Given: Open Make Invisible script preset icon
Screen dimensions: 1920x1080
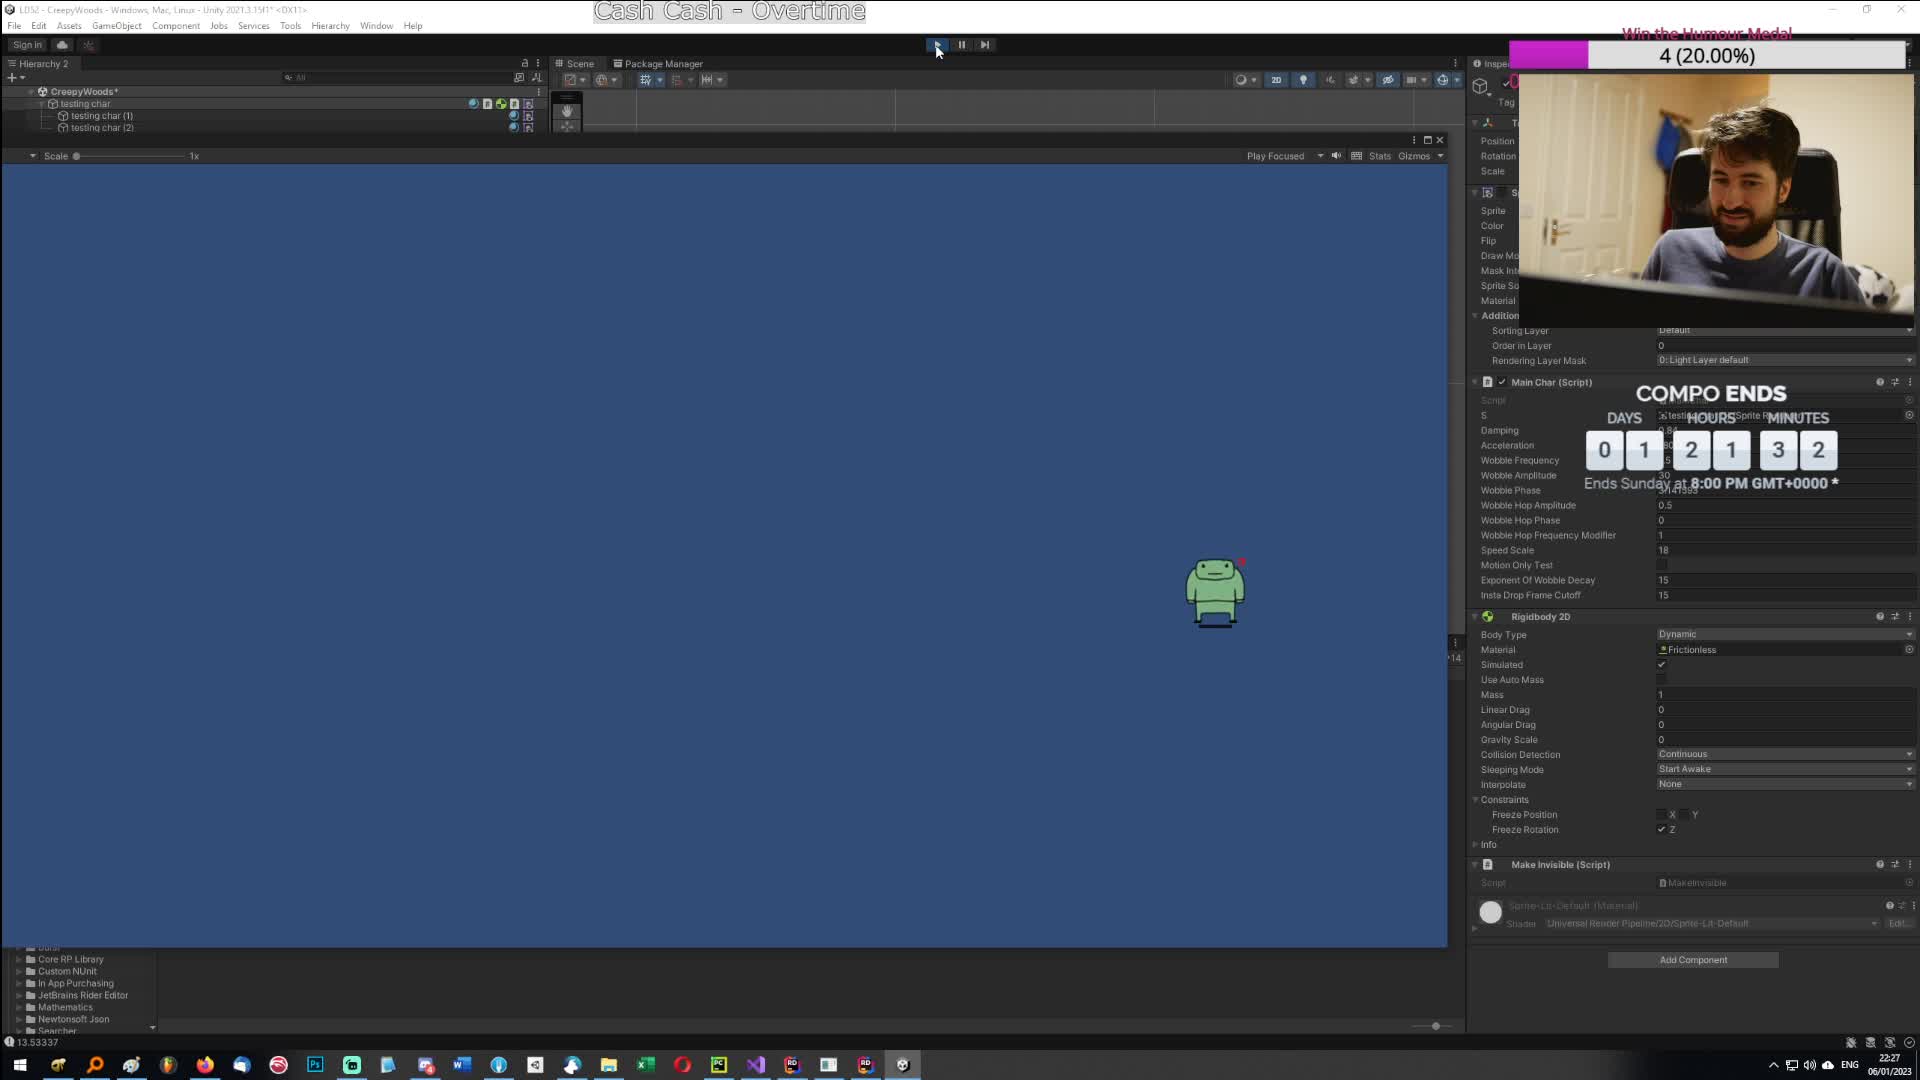Looking at the screenshot, I should pos(1895,865).
